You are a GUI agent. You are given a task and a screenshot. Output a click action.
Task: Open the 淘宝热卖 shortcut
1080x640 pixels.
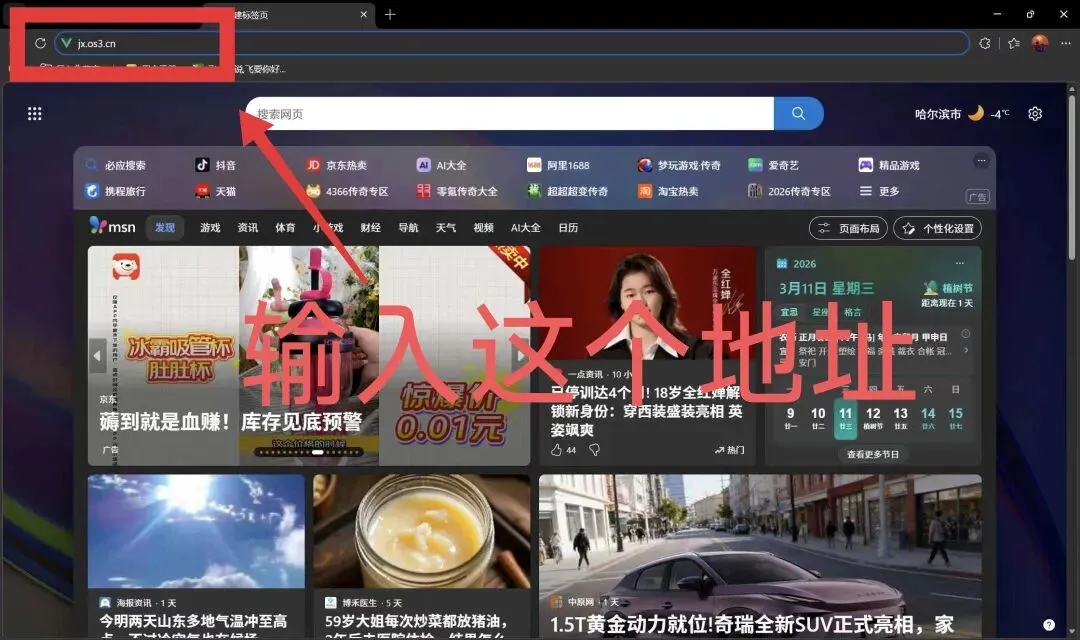(668, 191)
